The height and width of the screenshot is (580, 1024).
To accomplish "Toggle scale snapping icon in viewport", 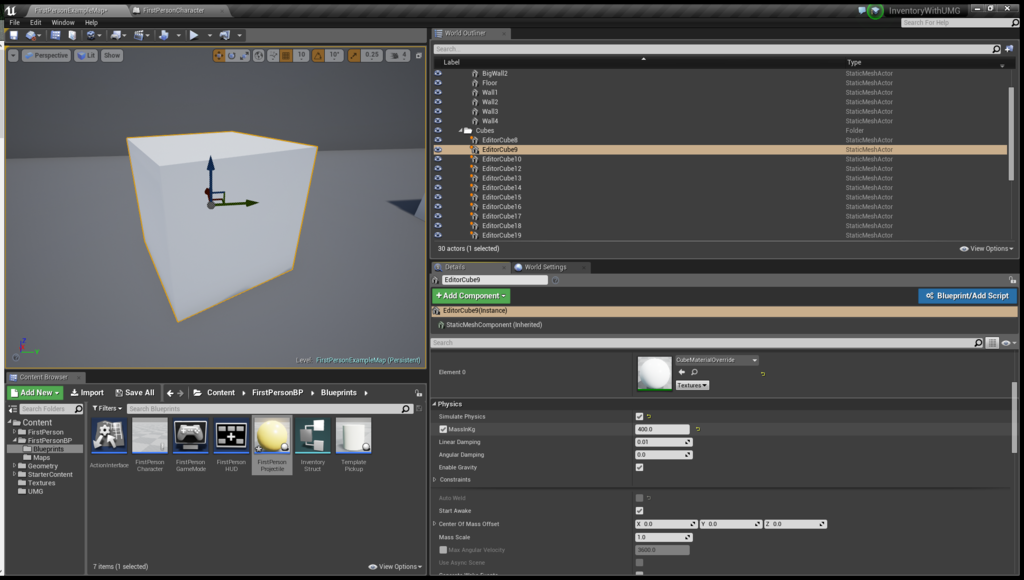I will pos(354,56).
